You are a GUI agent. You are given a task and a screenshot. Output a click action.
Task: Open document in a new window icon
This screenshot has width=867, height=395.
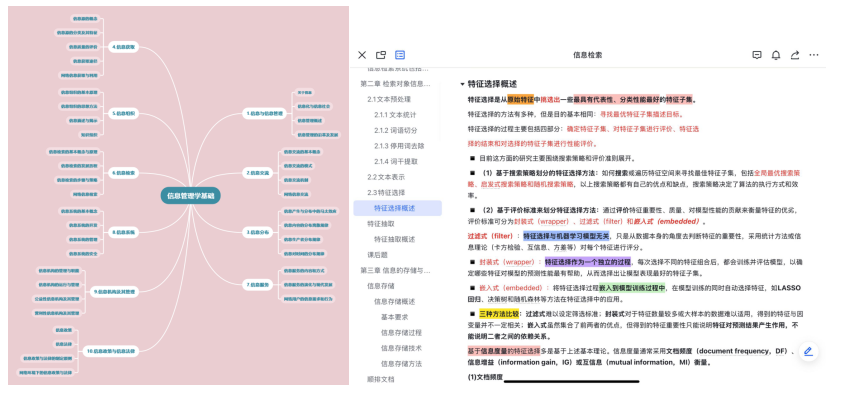[x=381, y=55]
